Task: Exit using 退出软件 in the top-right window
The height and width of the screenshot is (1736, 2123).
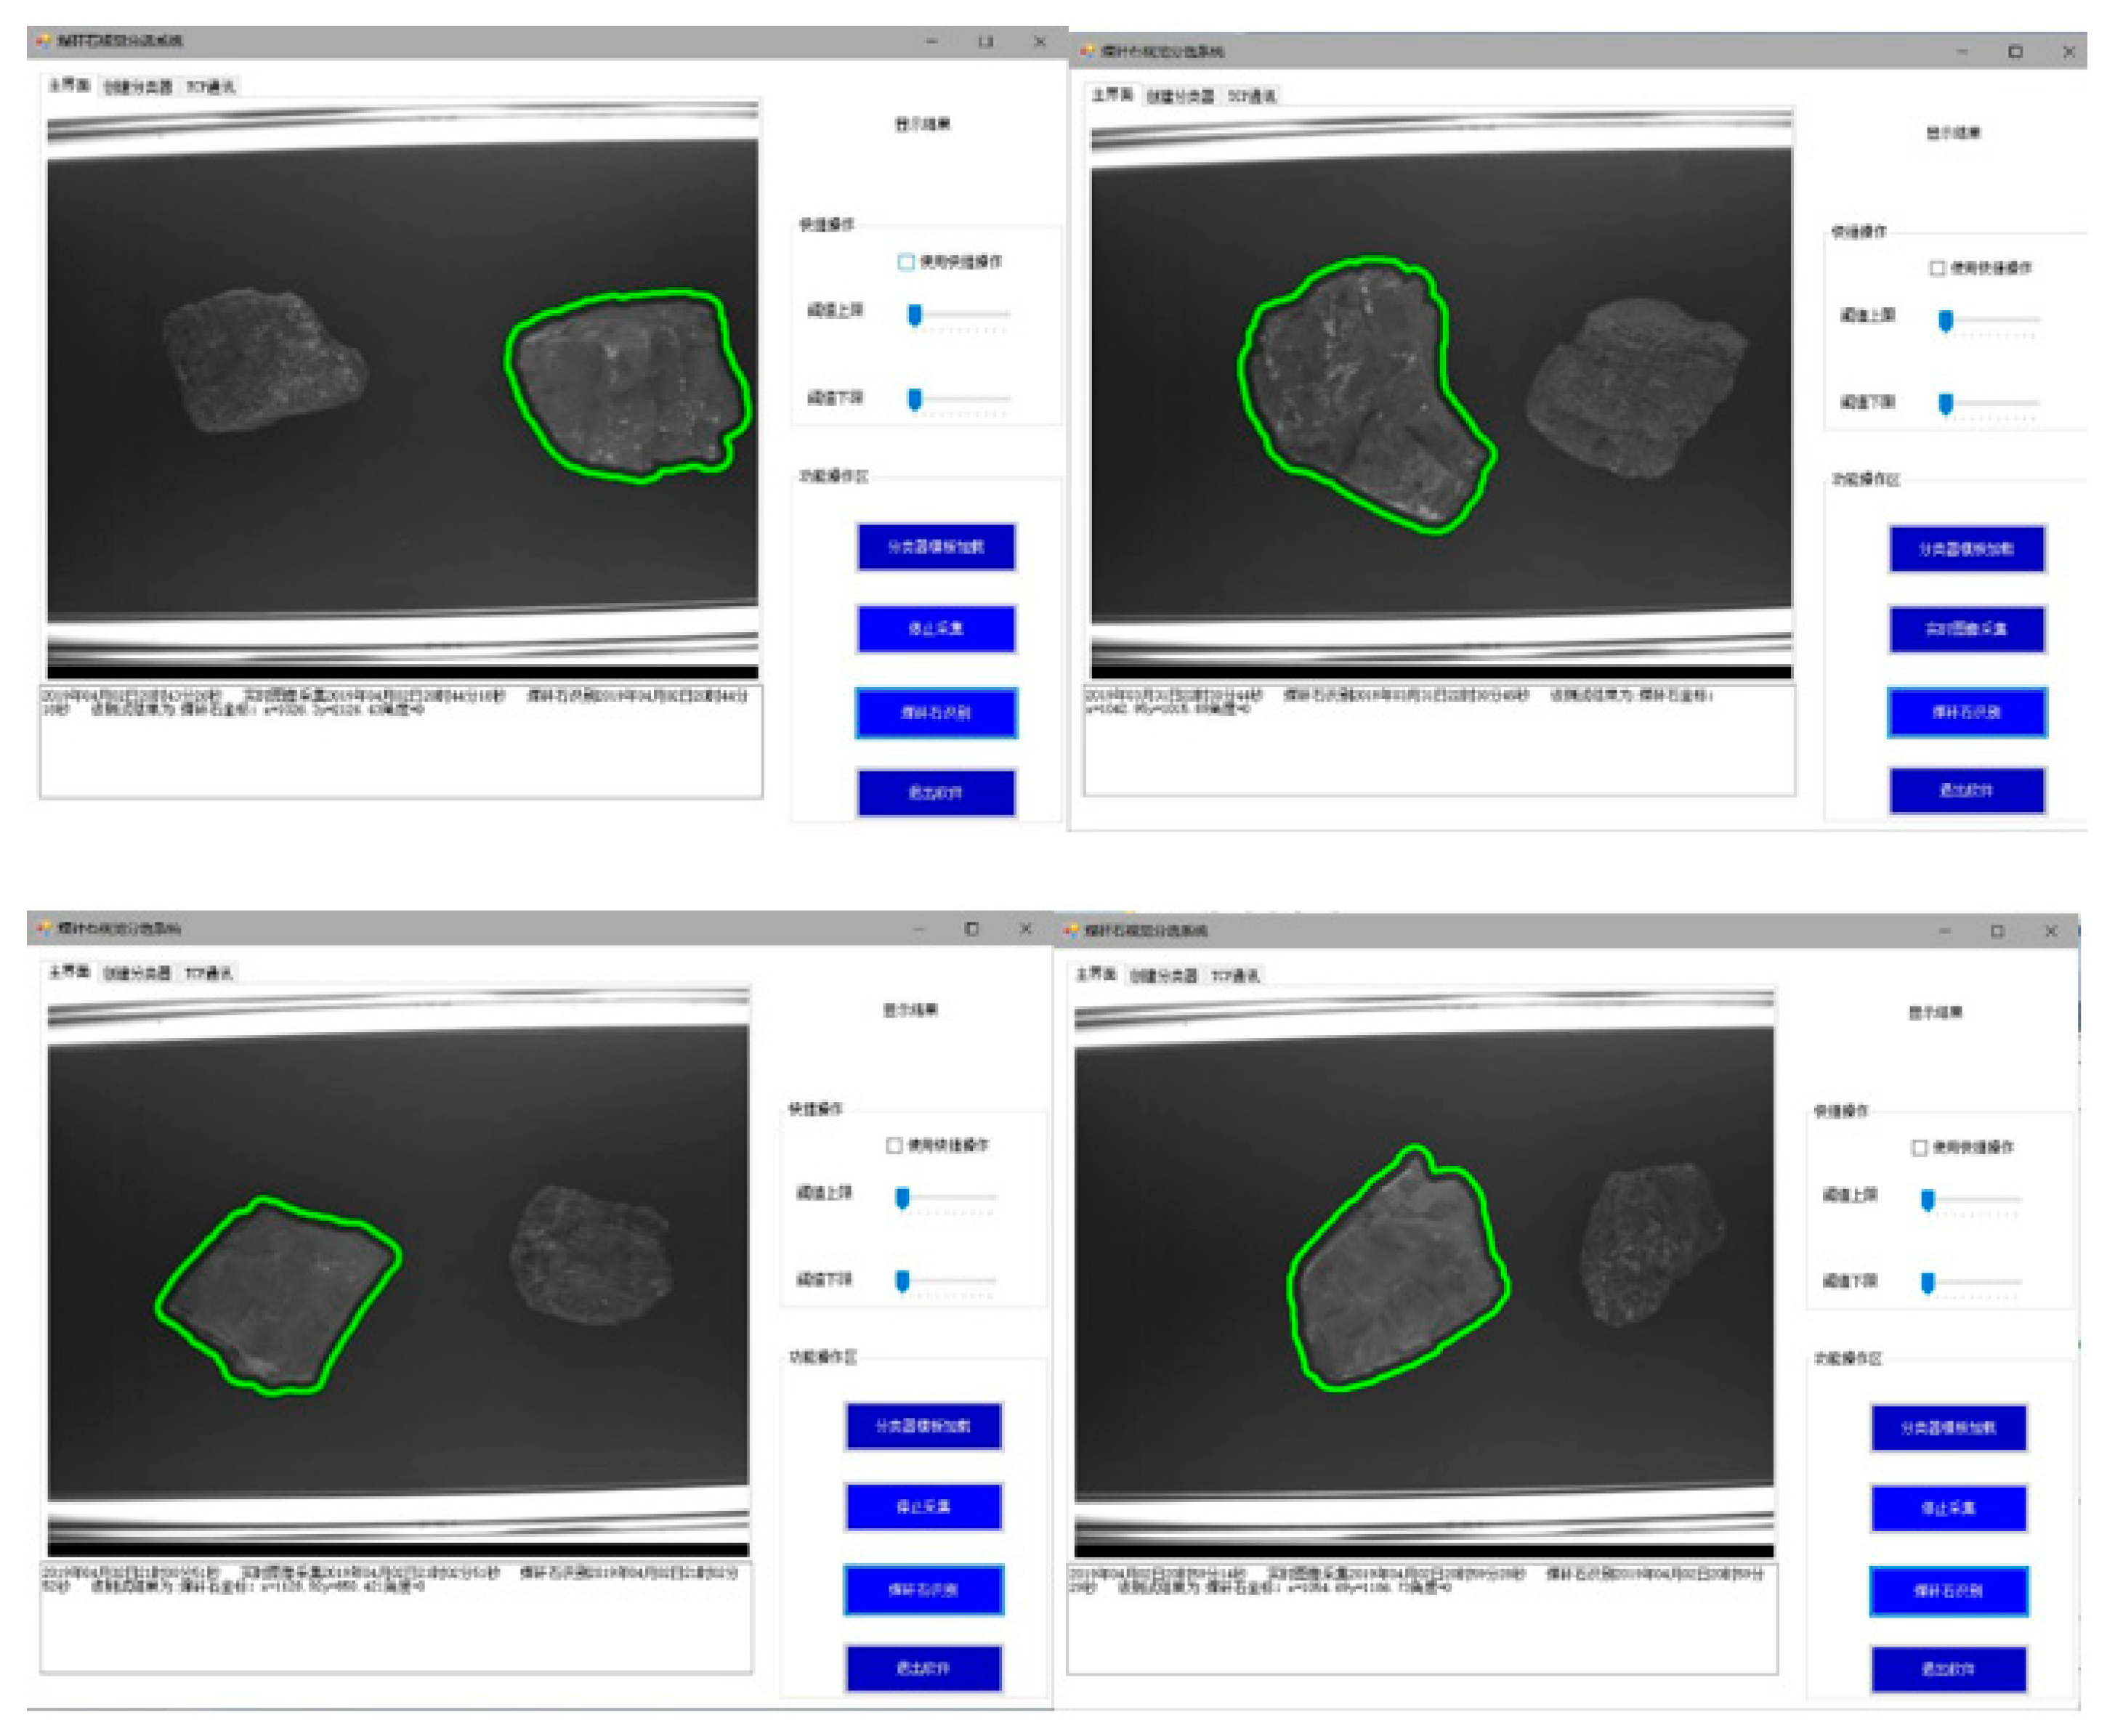Action: click(x=1967, y=790)
